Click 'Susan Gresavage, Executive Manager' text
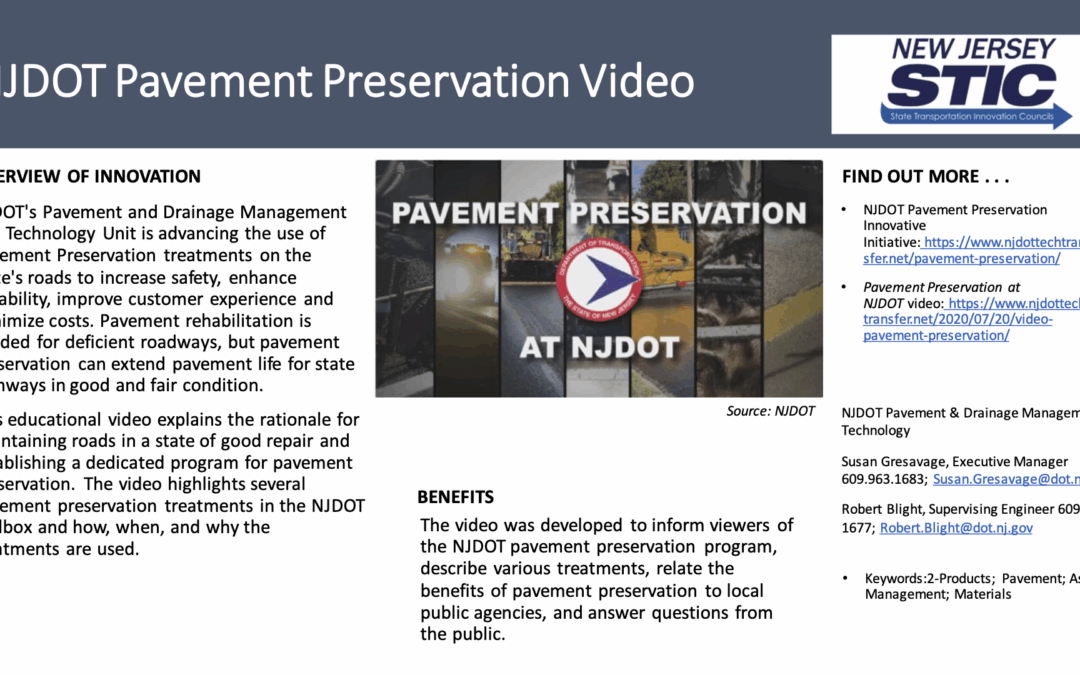 (954, 462)
